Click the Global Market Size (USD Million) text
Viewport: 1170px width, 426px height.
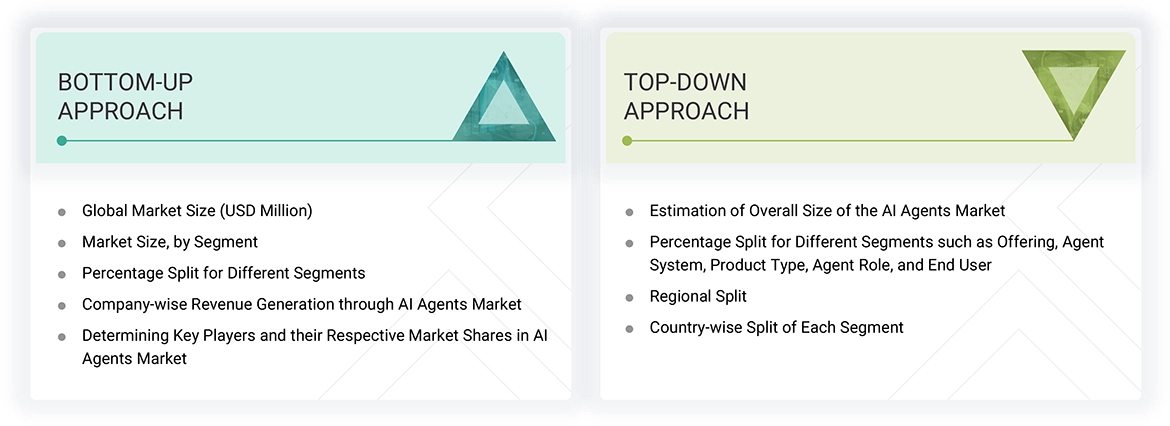tap(197, 211)
